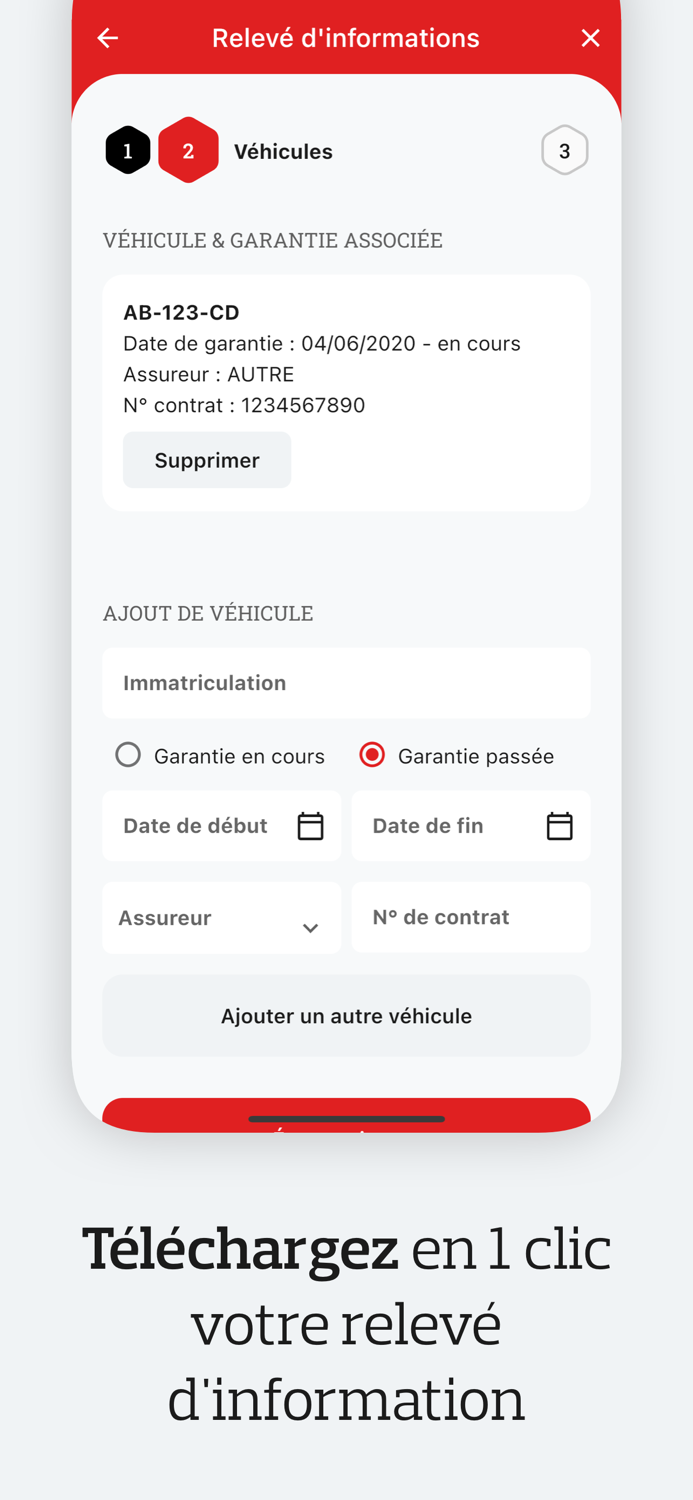The width and height of the screenshot is (693, 1500).
Task: Open the calendar picker for Date de début
Action: coord(310,826)
